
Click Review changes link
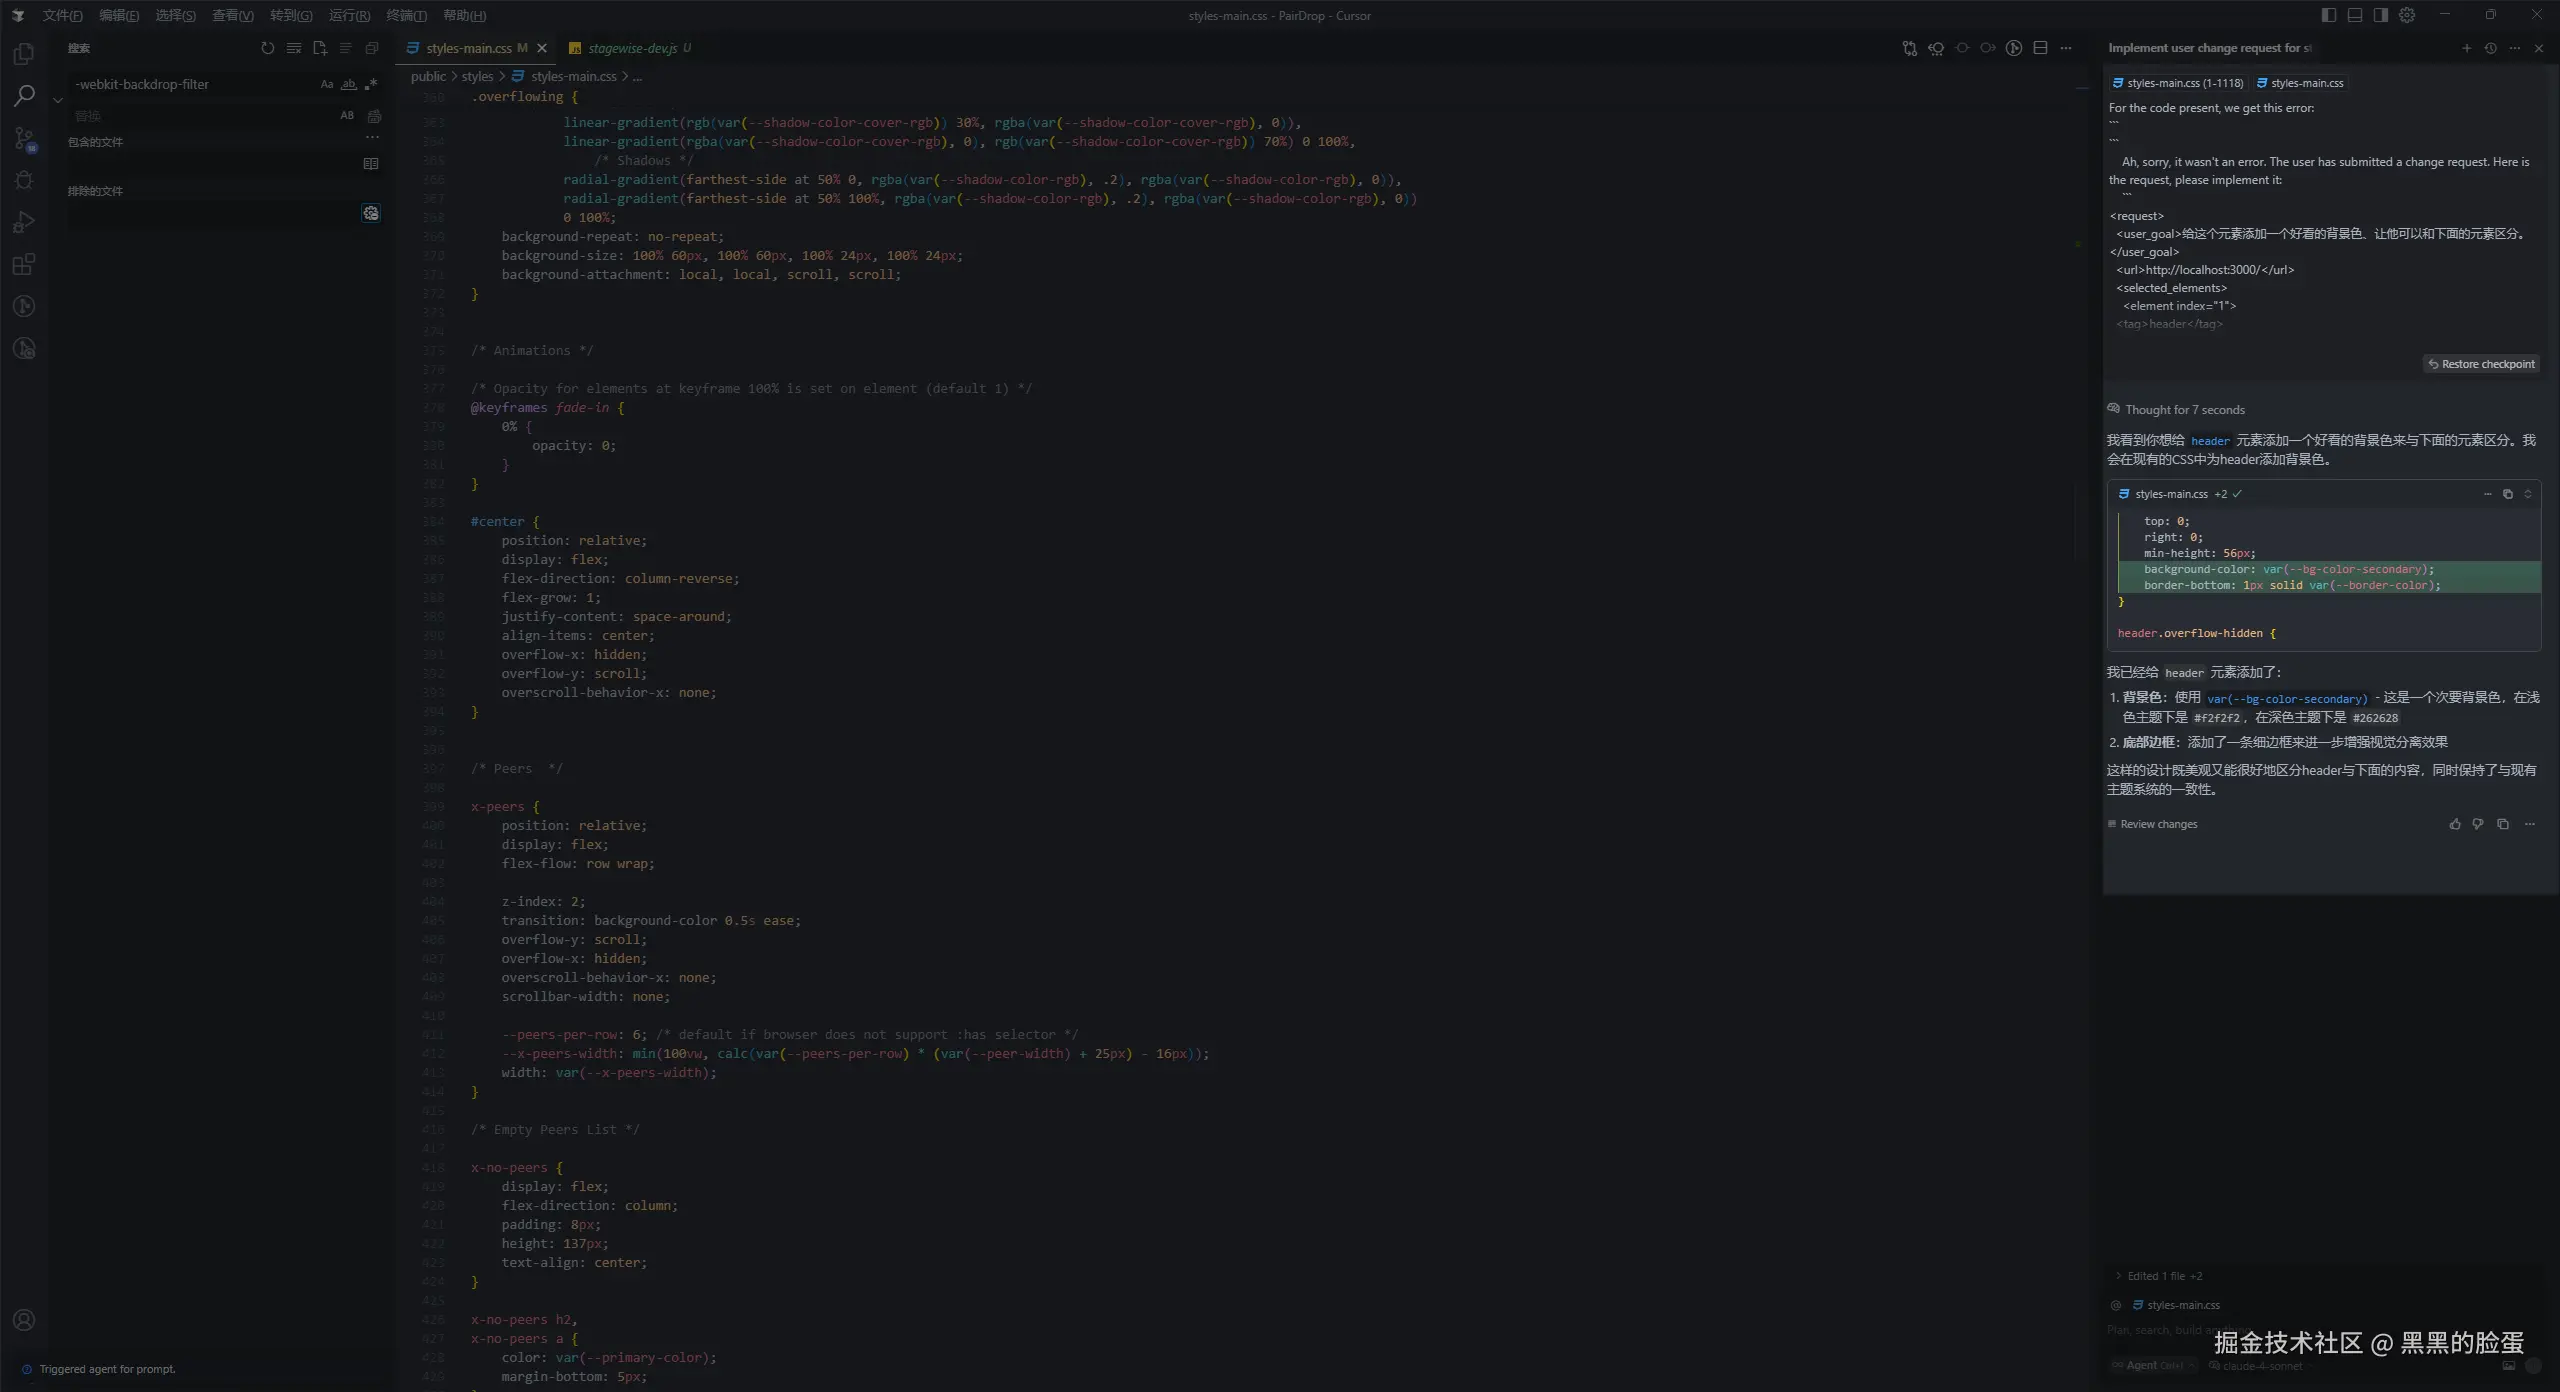click(2158, 824)
